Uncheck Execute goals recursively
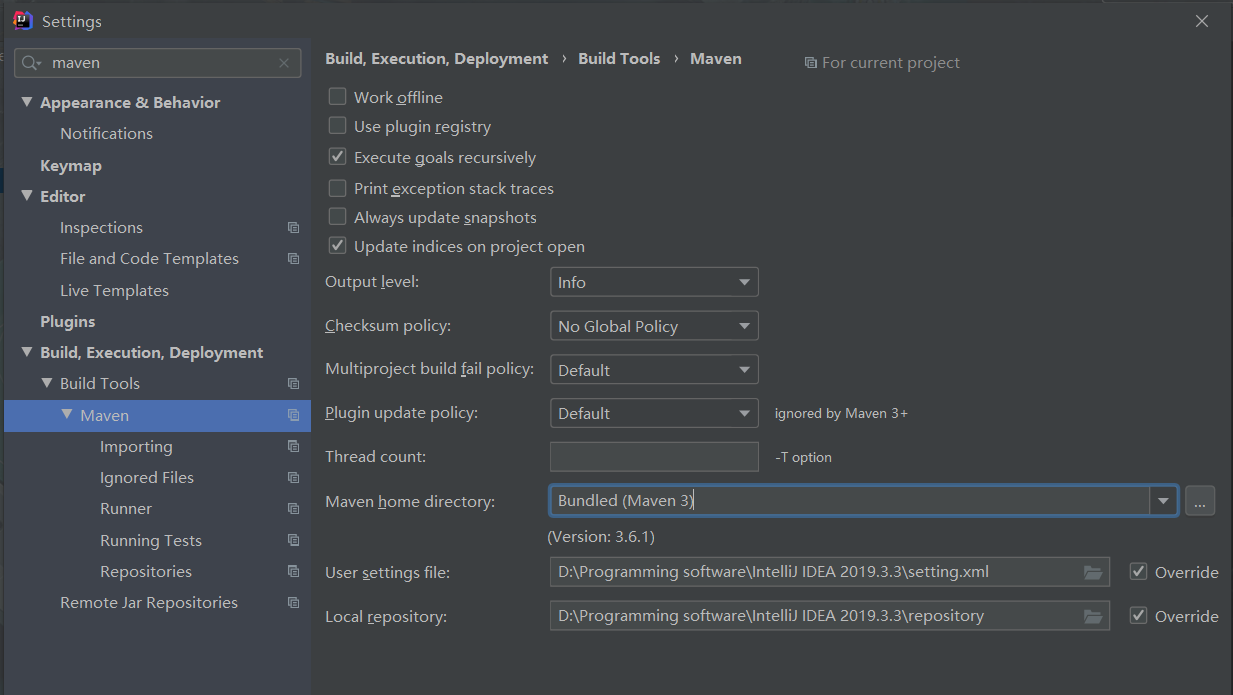The image size is (1233, 695). [x=338, y=157]
